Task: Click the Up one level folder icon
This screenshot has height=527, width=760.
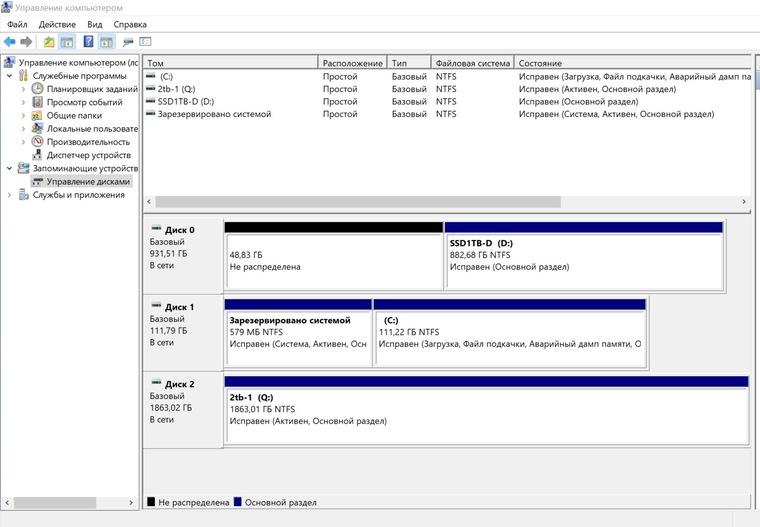Action: pos(48,42)
